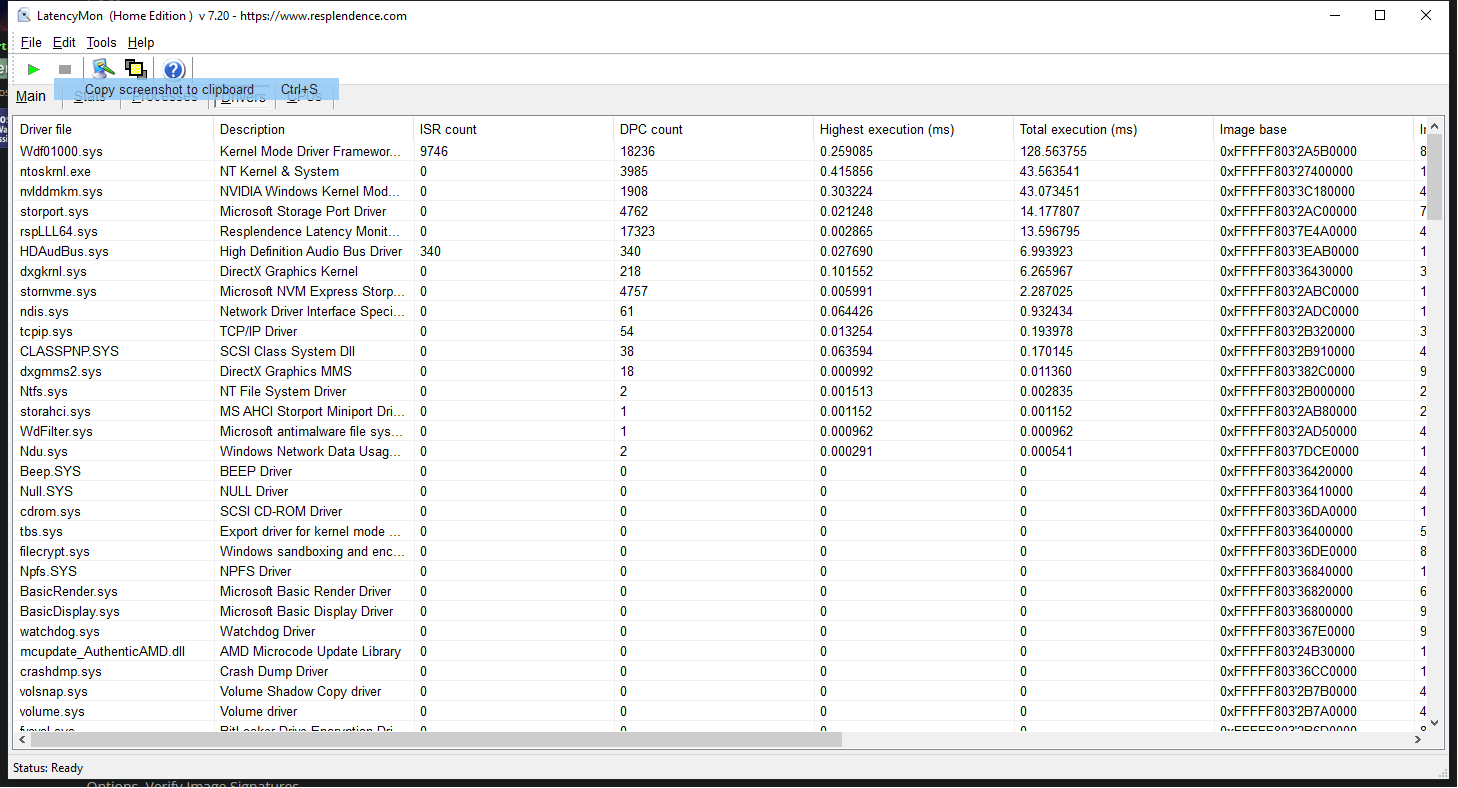Click the gray stop monitor button
Screen dimensions: 1458x788
tap(65, 69)
